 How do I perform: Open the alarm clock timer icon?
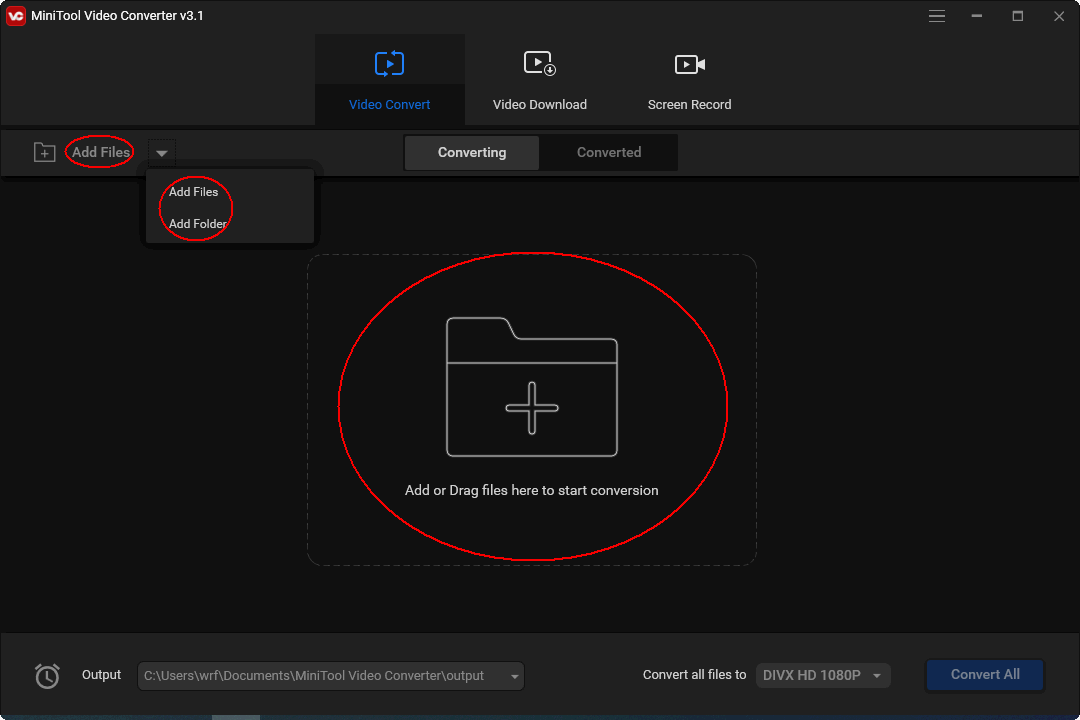pyautogui.click(x=48, y=676)
